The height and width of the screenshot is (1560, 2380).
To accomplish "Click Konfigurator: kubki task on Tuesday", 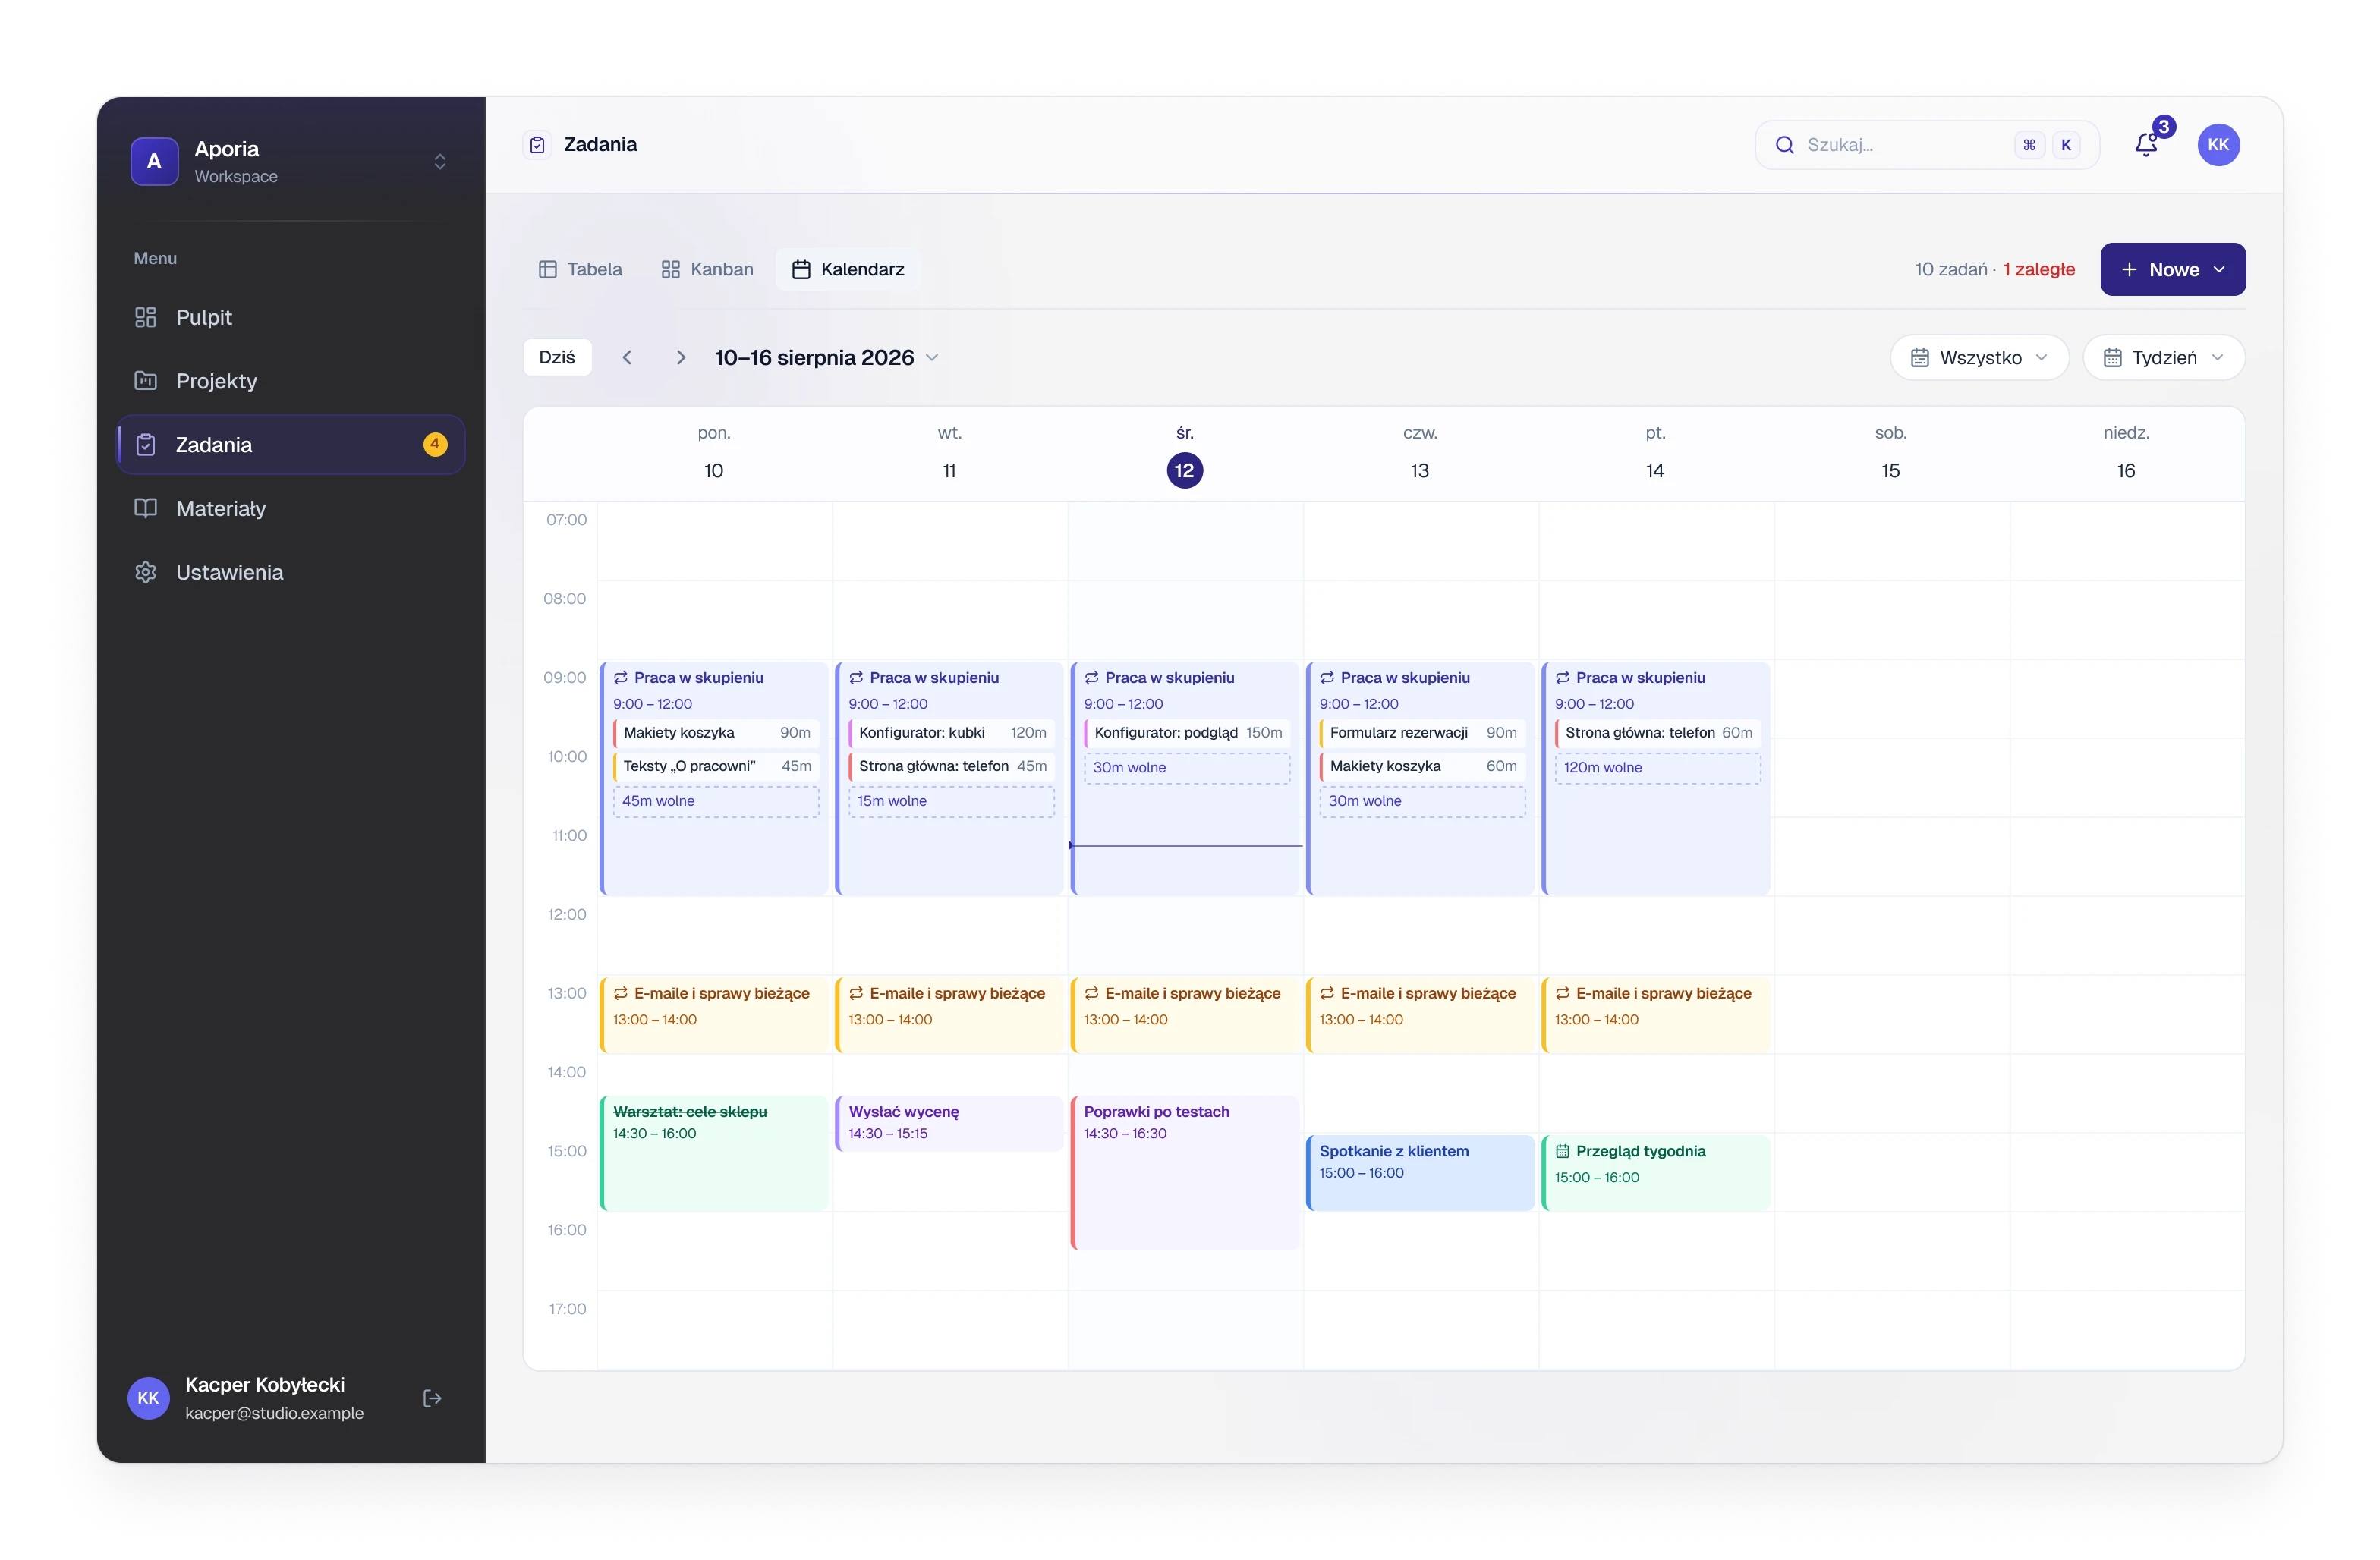I will [951, 733].
